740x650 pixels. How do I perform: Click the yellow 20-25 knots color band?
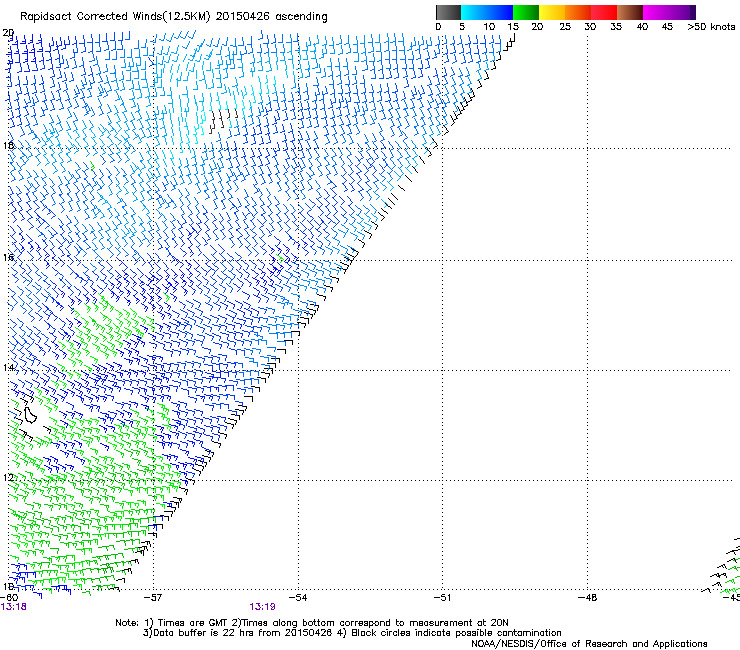click(x=552, y=12)
